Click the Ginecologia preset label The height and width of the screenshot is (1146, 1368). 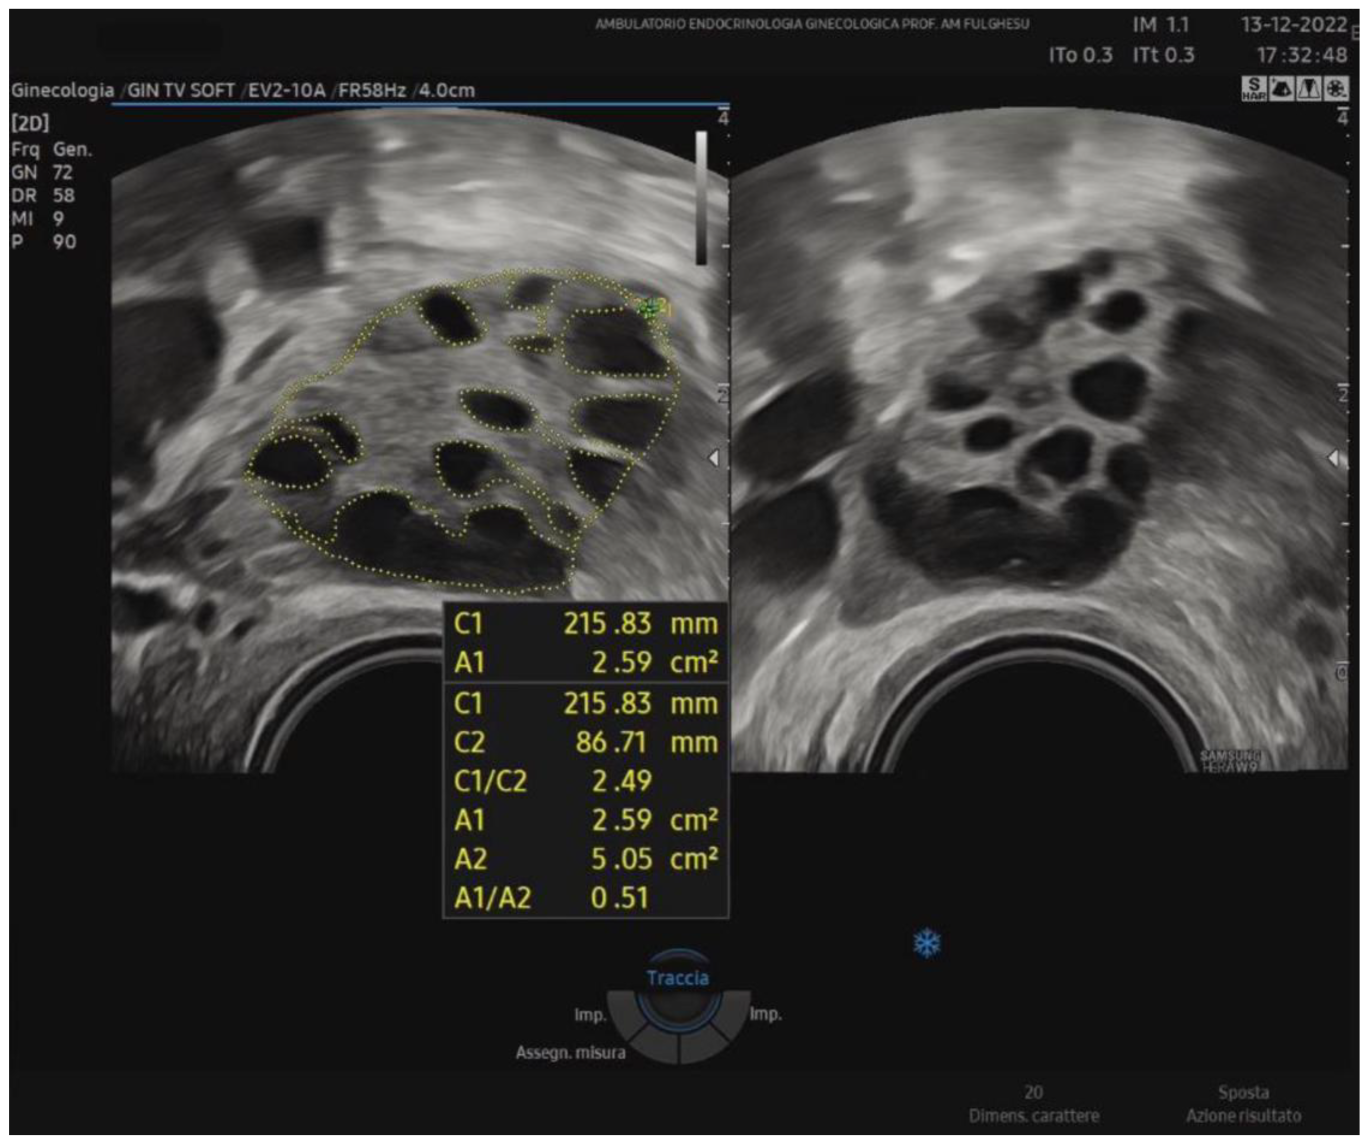pyautogui.click(x=62, y=90)
